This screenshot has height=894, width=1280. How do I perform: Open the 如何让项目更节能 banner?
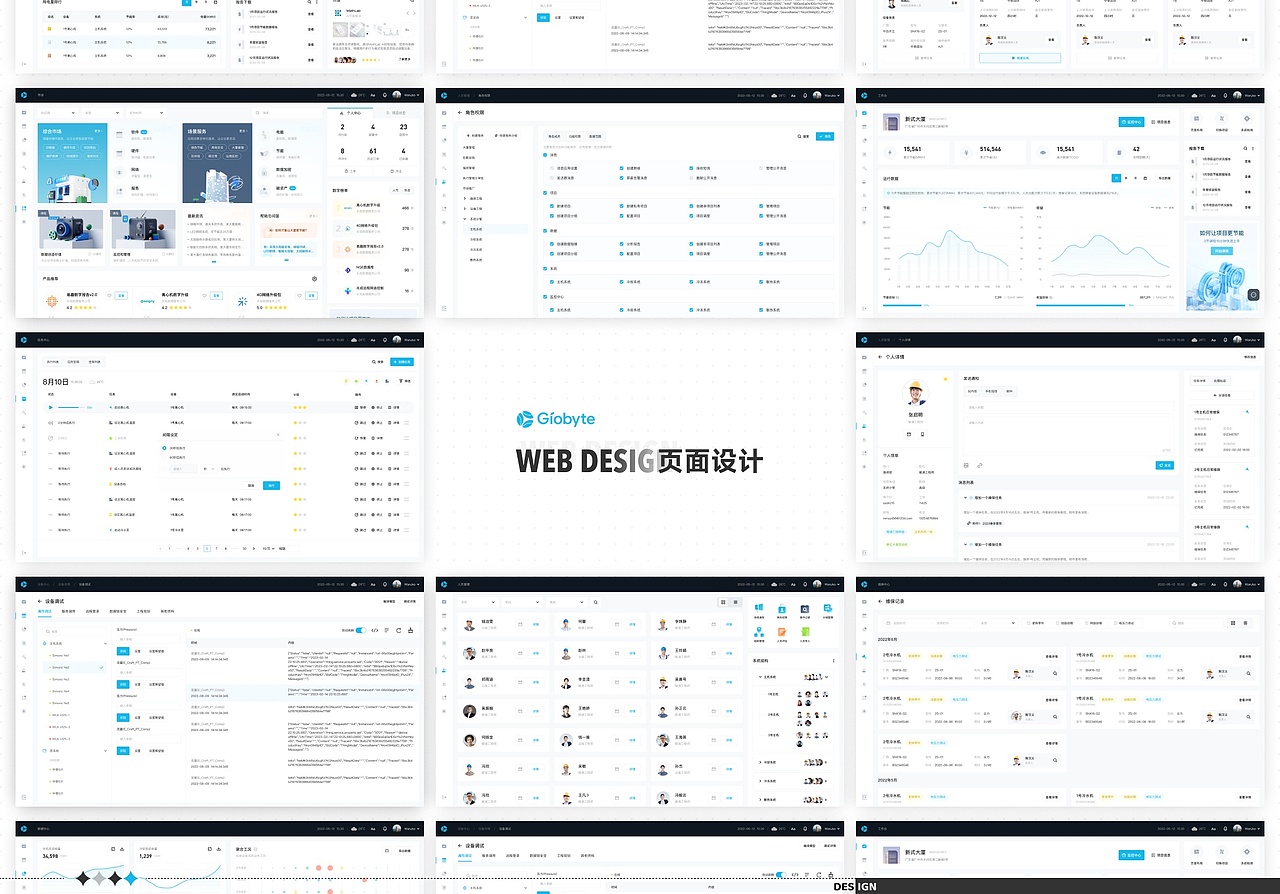coord(1221,268)
